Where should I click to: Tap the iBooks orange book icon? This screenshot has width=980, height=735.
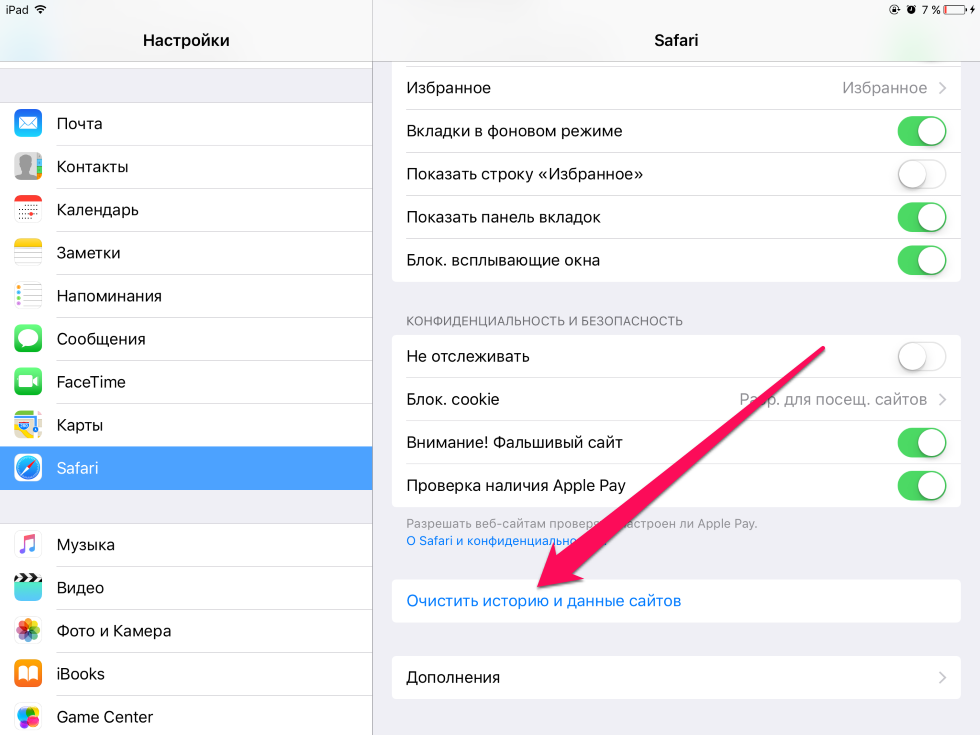(x=28, y=674)
